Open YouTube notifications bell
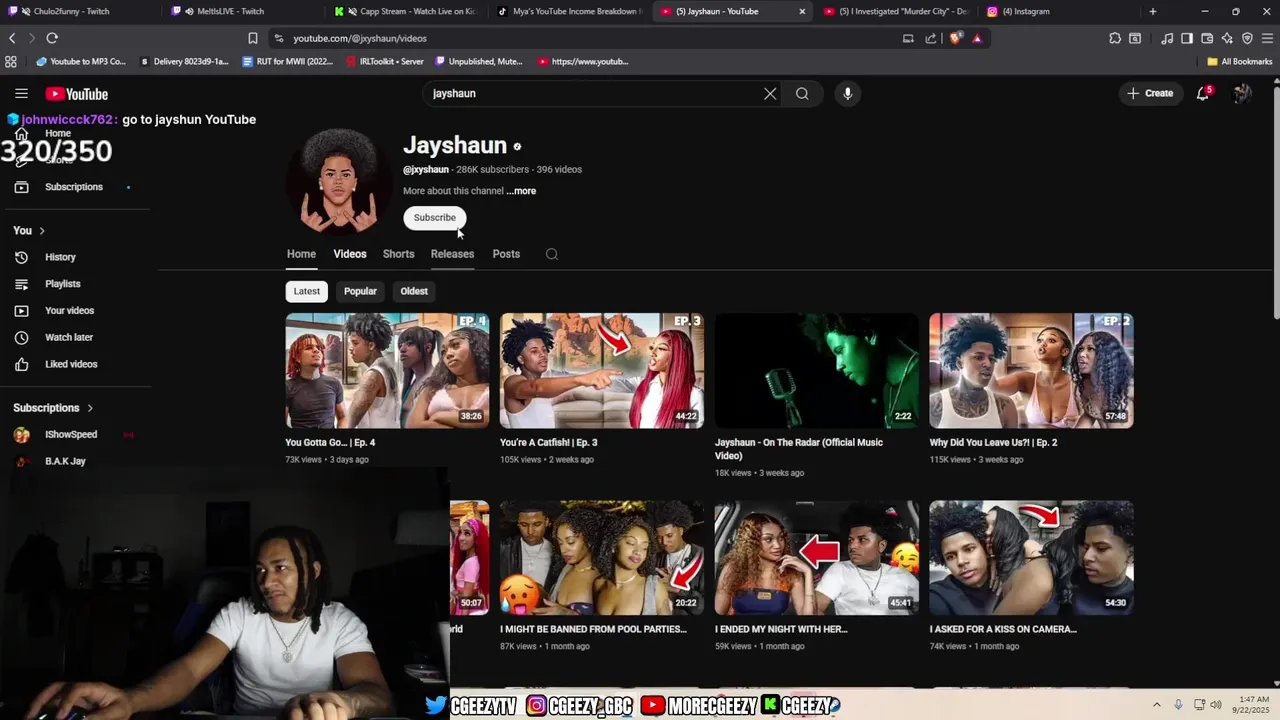The width and height of the screenshot is (1280, 720). tap(1203, 93)
